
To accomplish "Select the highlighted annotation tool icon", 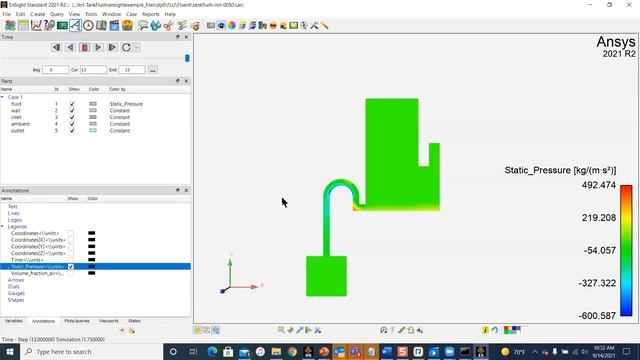I will click(75, 25).
